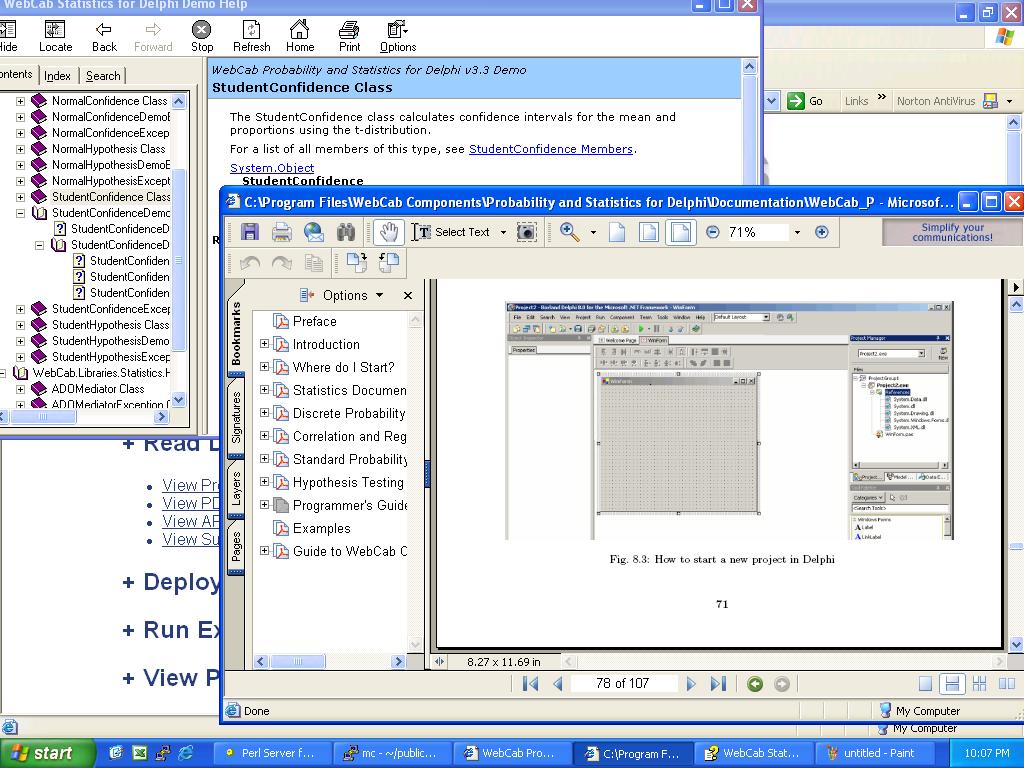Screen dimensions: 1024x768
Task: Open the Zoom tool dropdown arrow
Action: 593,232
